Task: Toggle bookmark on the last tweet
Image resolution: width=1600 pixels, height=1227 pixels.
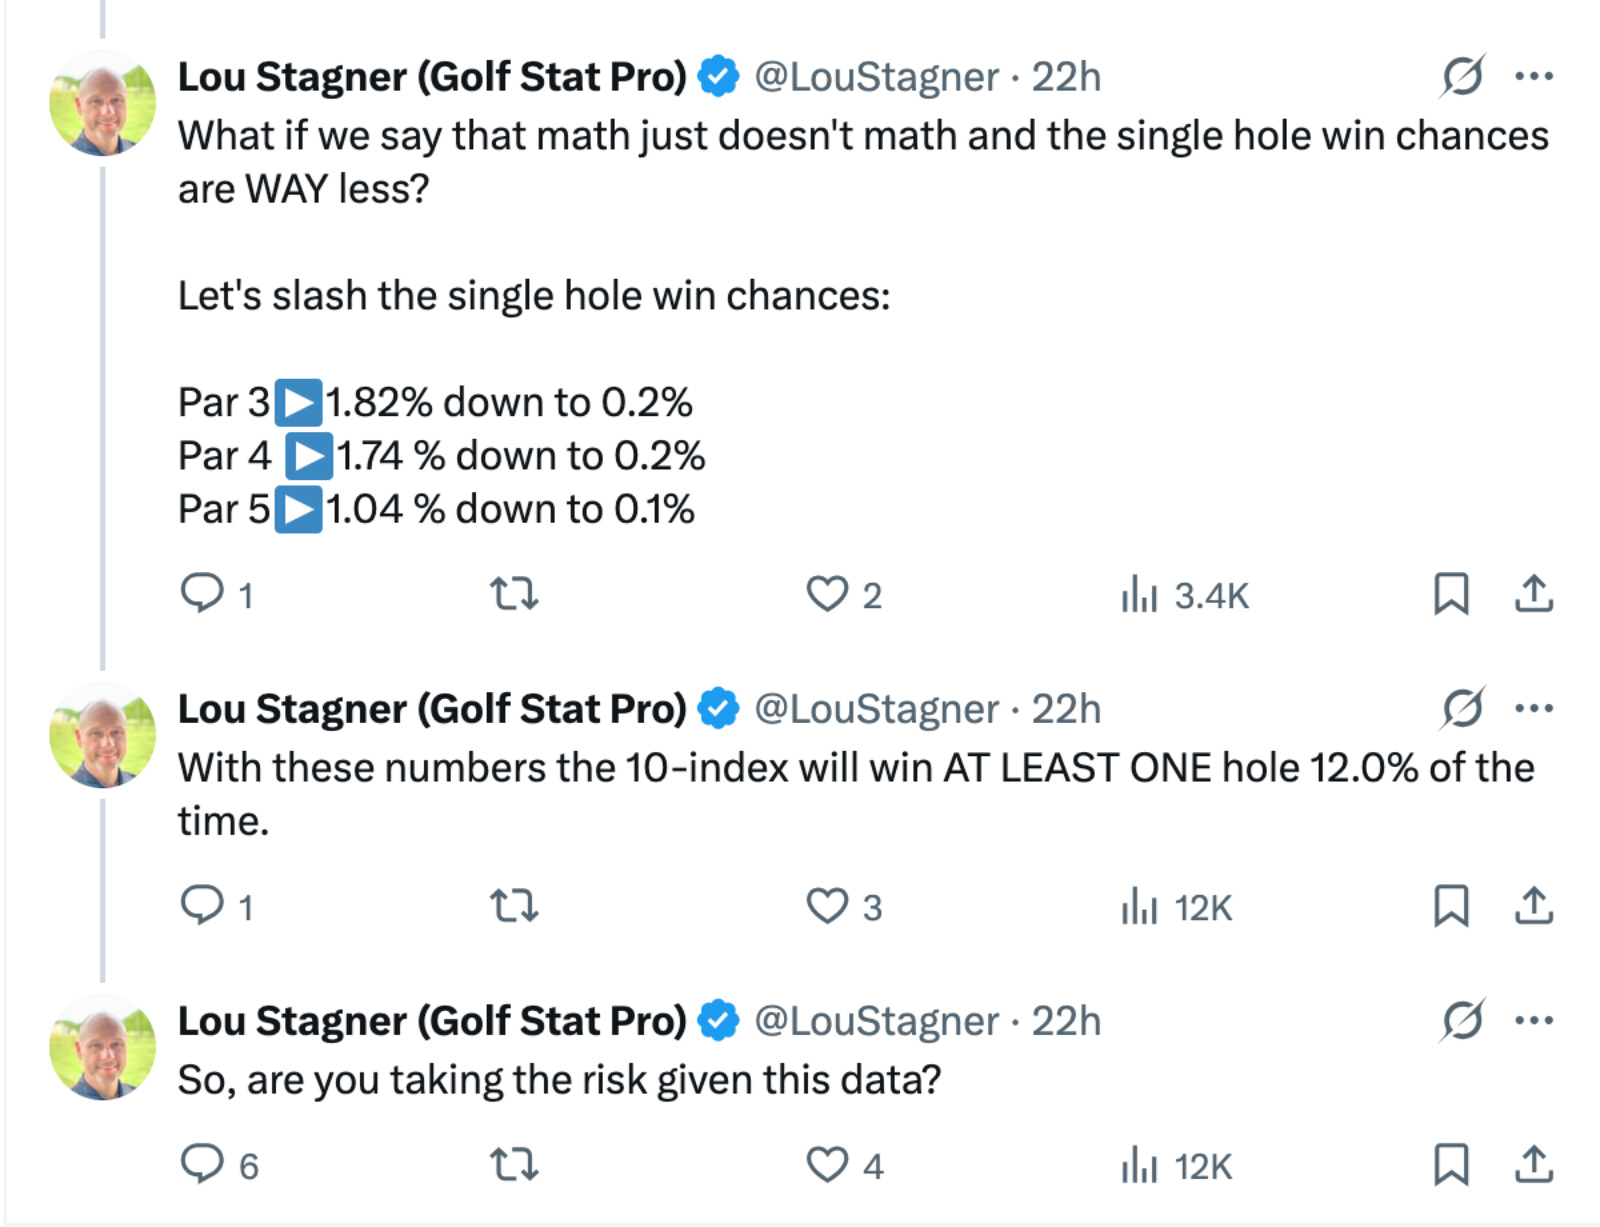Action: point(1452,1164)
